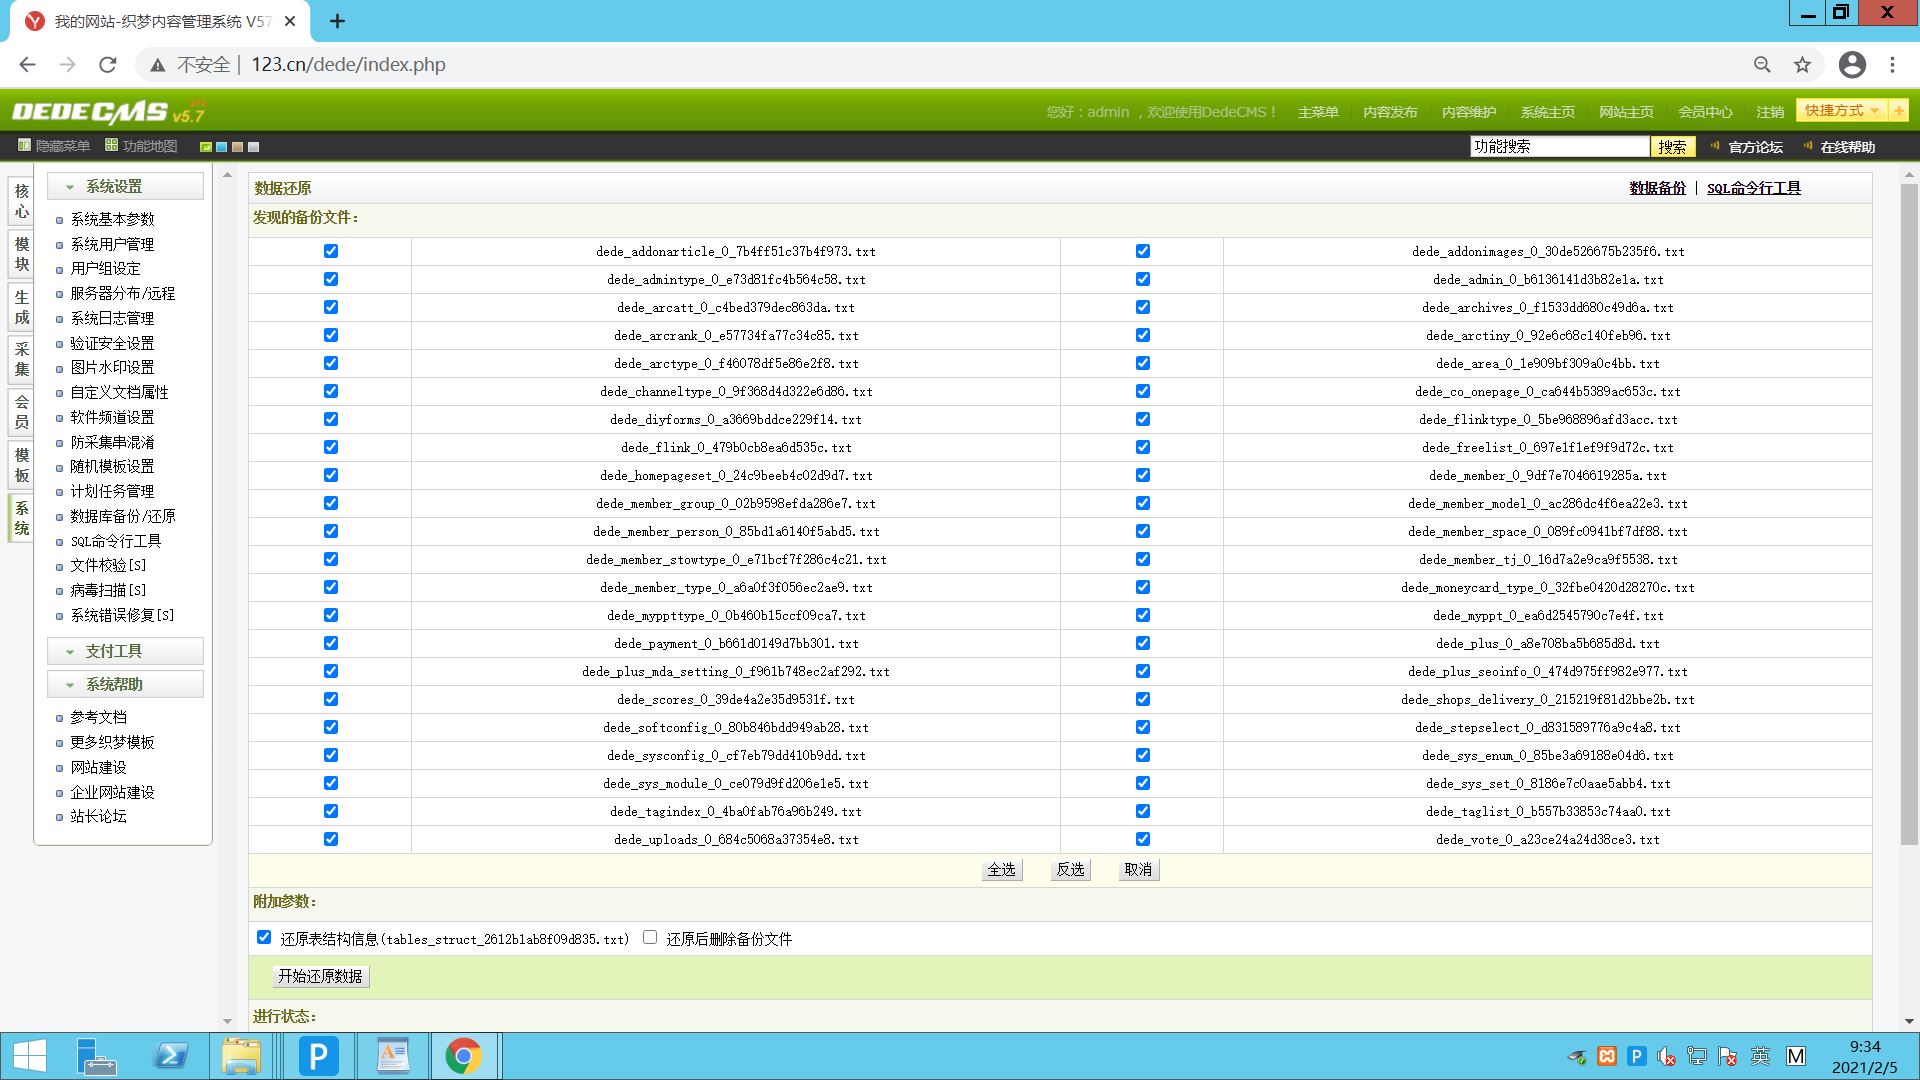Click the browser bookmark star icon
This screenshot has width=1920, height=1080.
pos(1802,65)
